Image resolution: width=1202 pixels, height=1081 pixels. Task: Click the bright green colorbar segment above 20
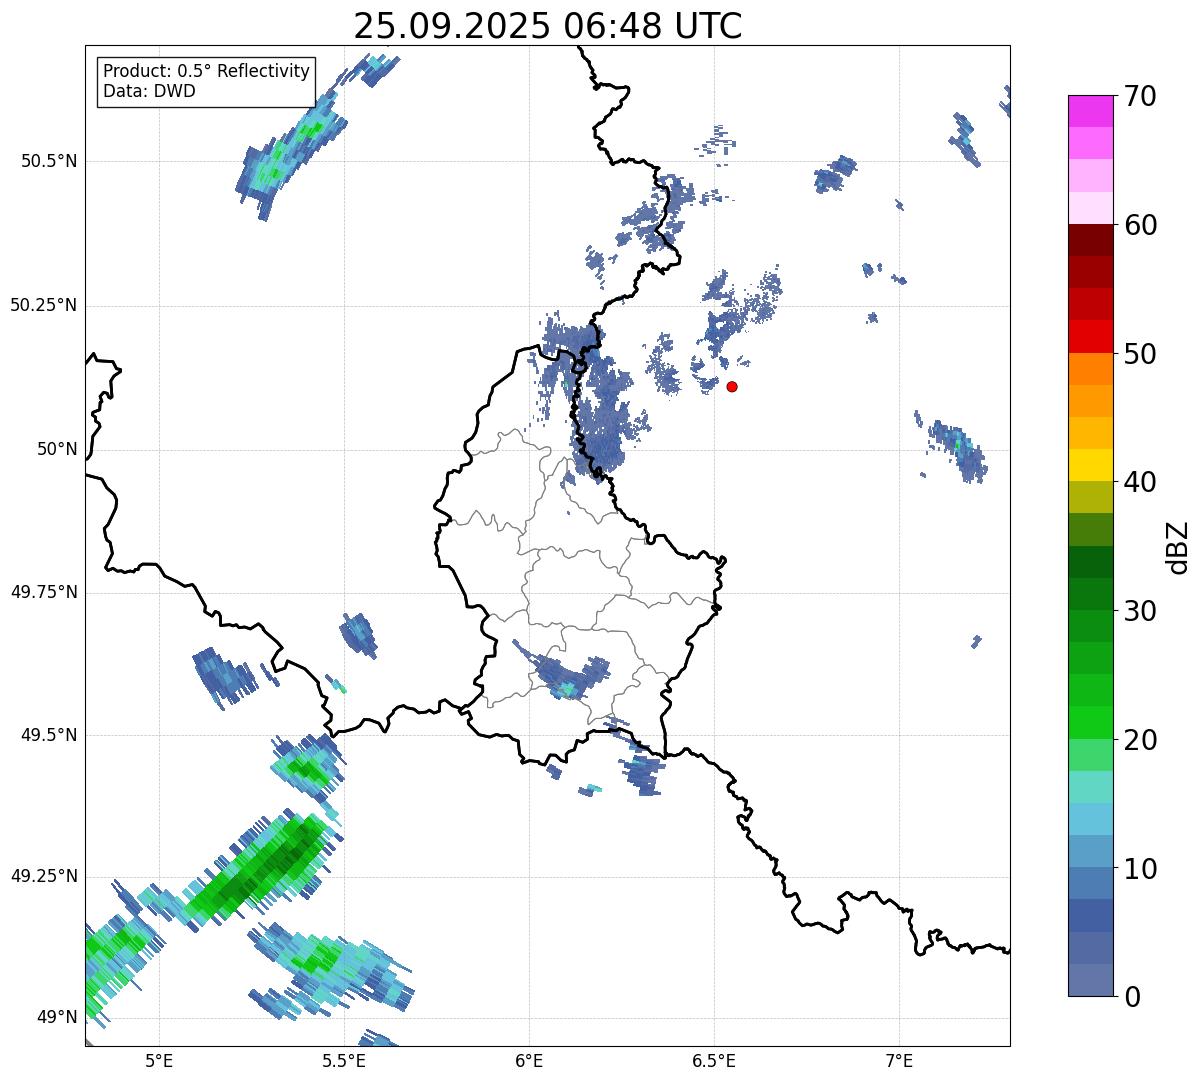point(1091,722)
